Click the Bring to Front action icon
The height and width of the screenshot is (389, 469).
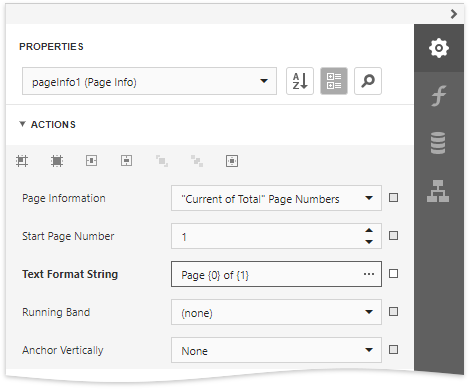pos(162,161)
